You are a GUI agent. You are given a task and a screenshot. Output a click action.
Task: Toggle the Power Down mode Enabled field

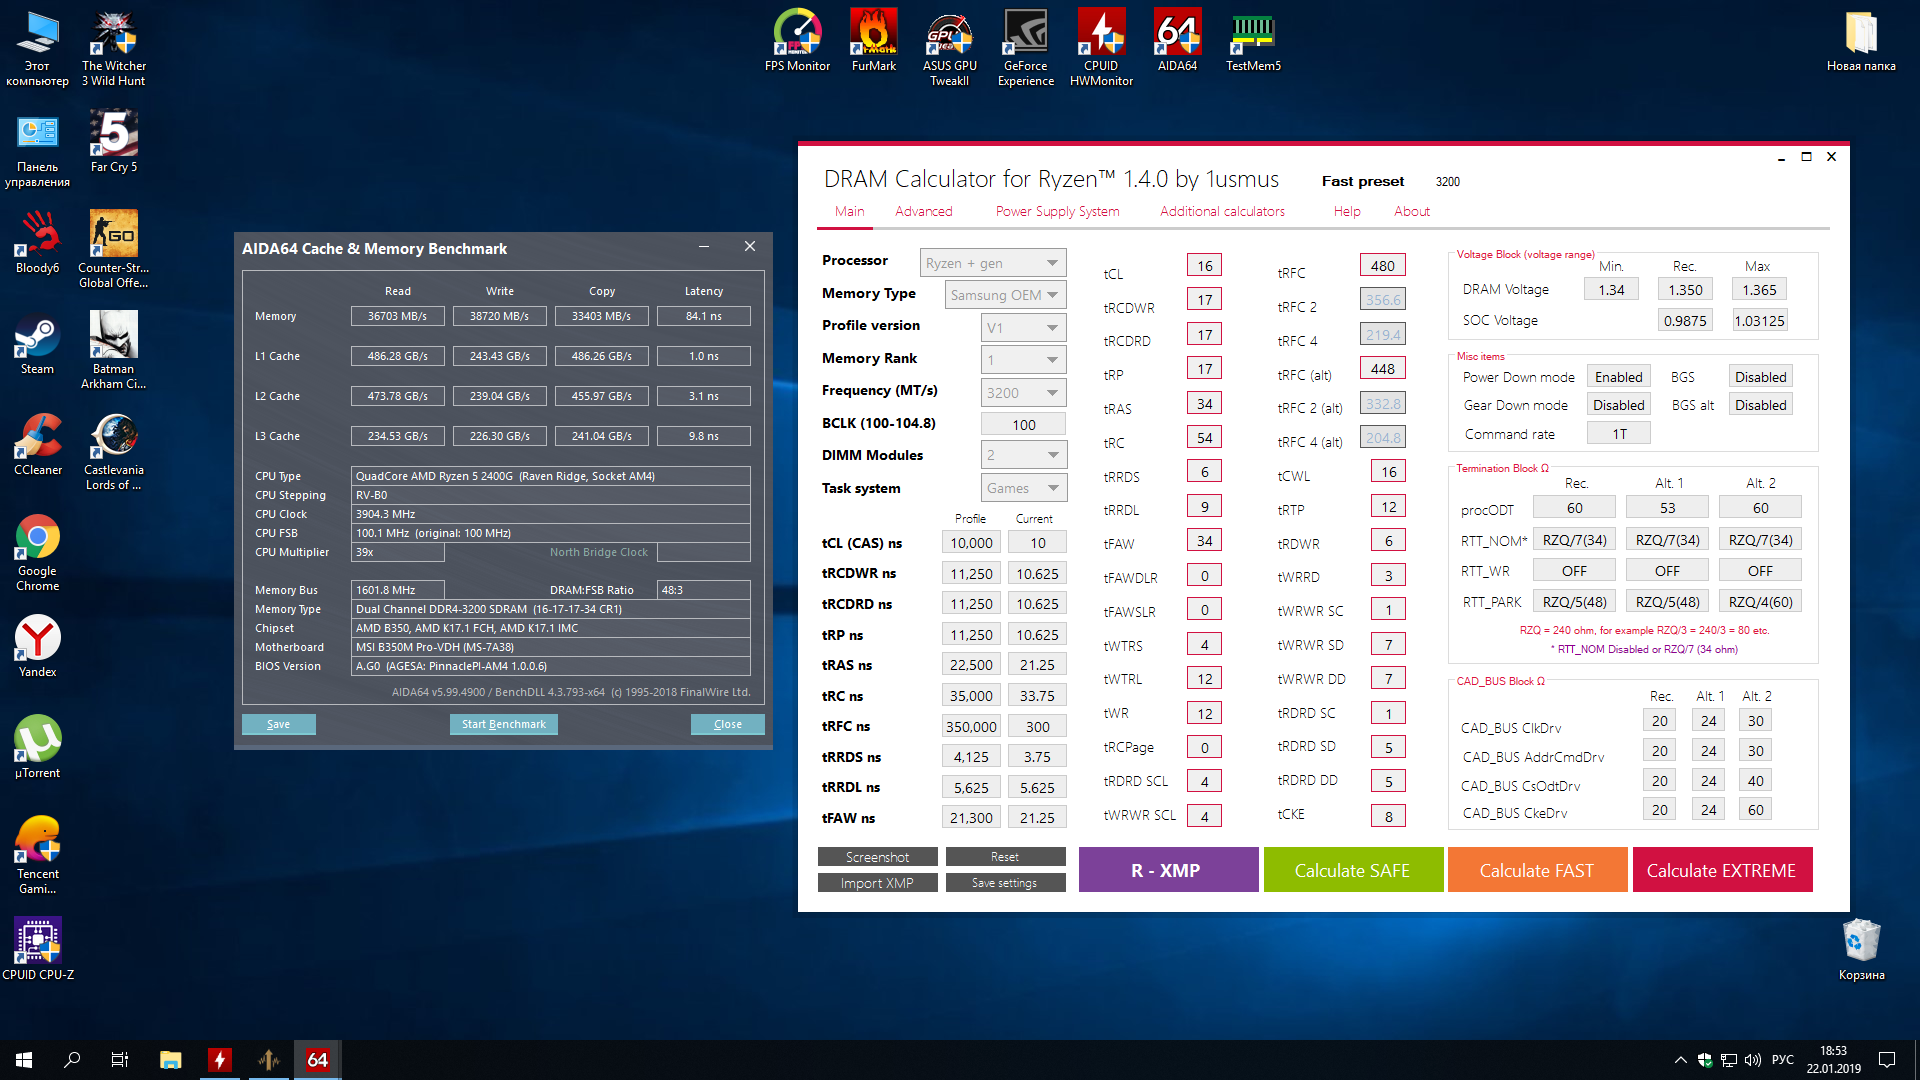(x=1618, y=377)
